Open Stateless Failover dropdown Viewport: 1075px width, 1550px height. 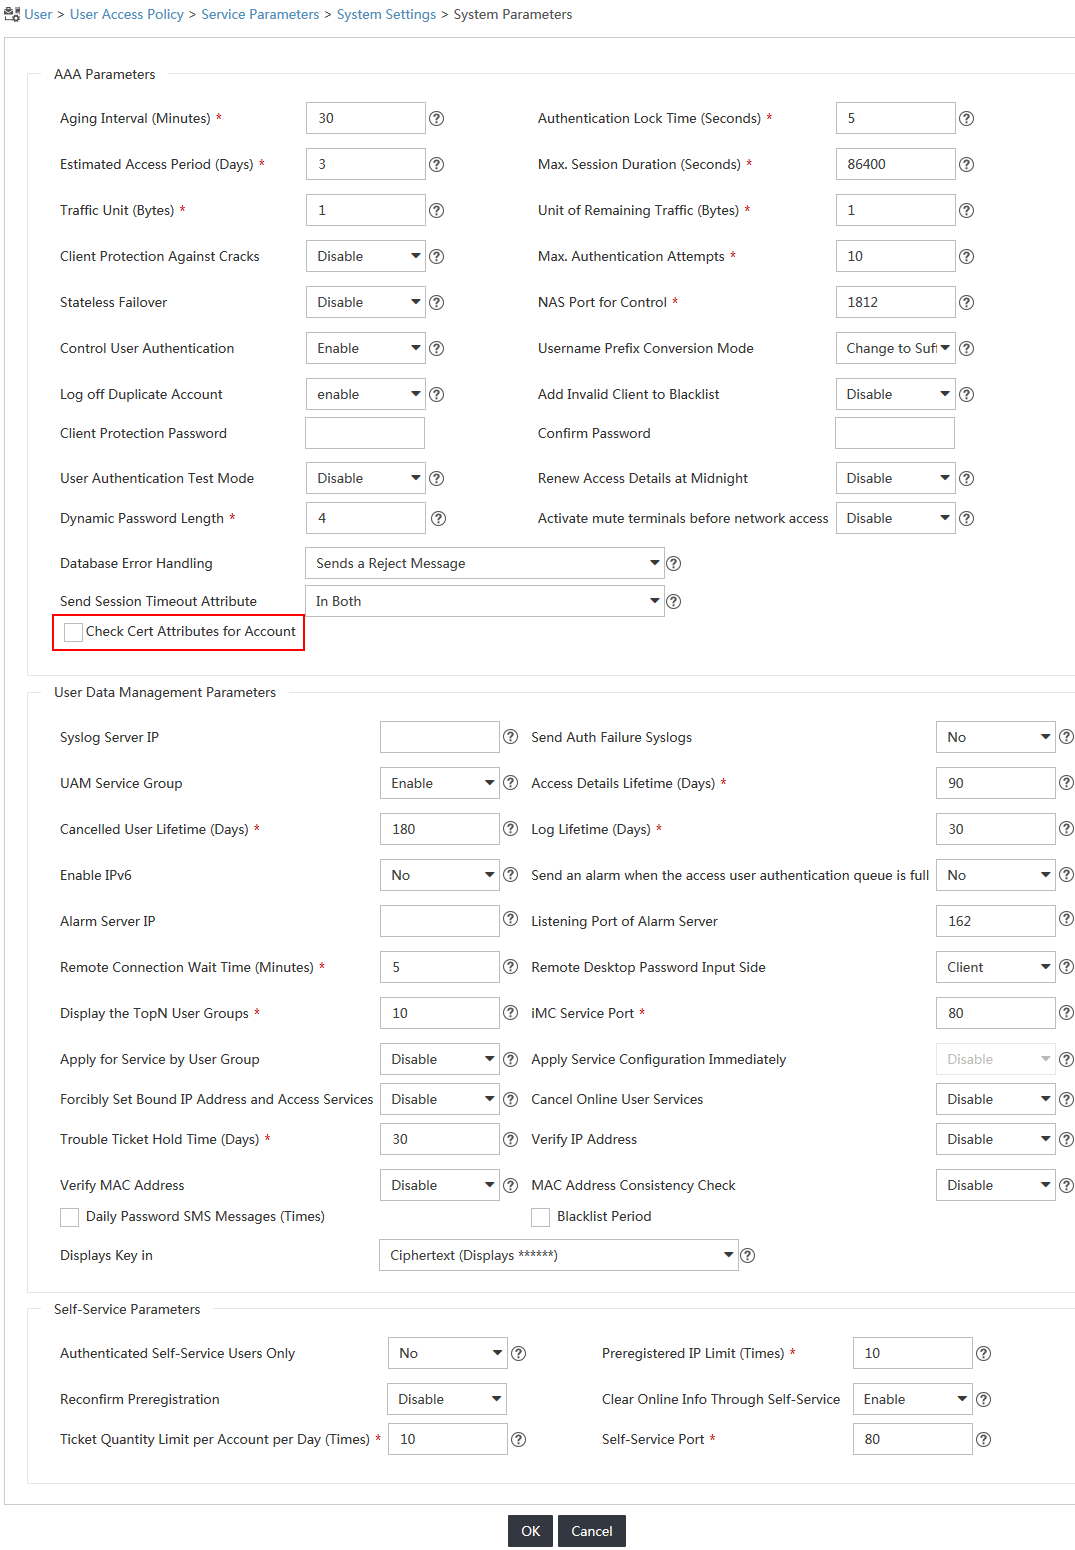click(x=365, y=302)
